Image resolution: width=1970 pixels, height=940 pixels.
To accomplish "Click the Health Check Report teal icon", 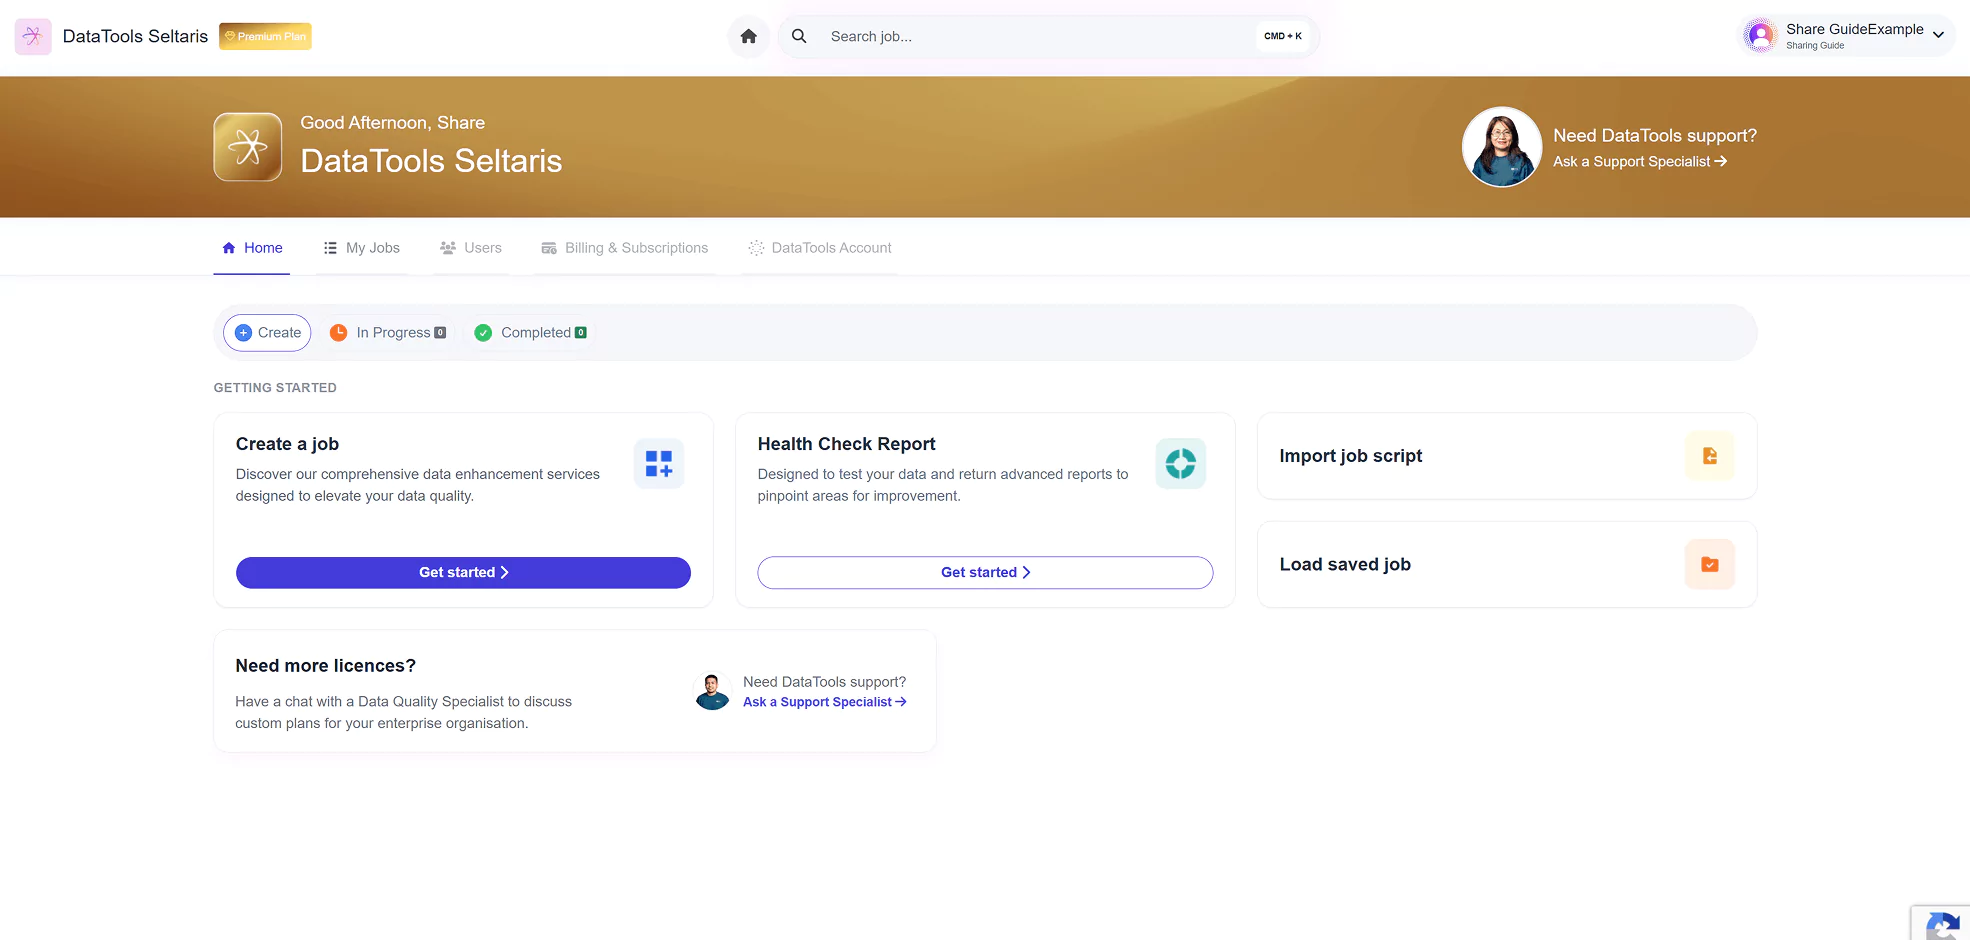I will (1180, 464).
